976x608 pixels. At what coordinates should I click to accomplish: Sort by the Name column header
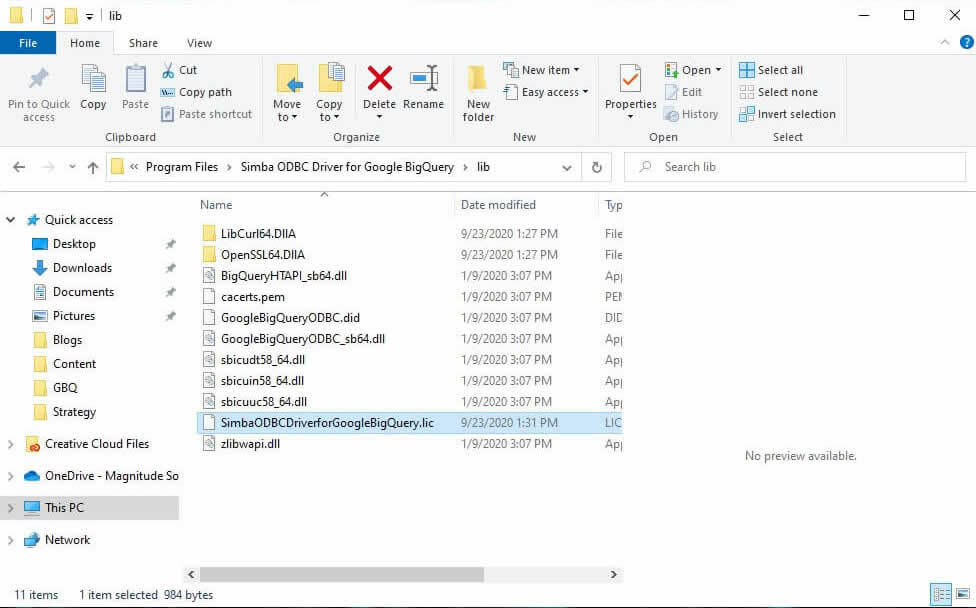[x=216, y=205]
